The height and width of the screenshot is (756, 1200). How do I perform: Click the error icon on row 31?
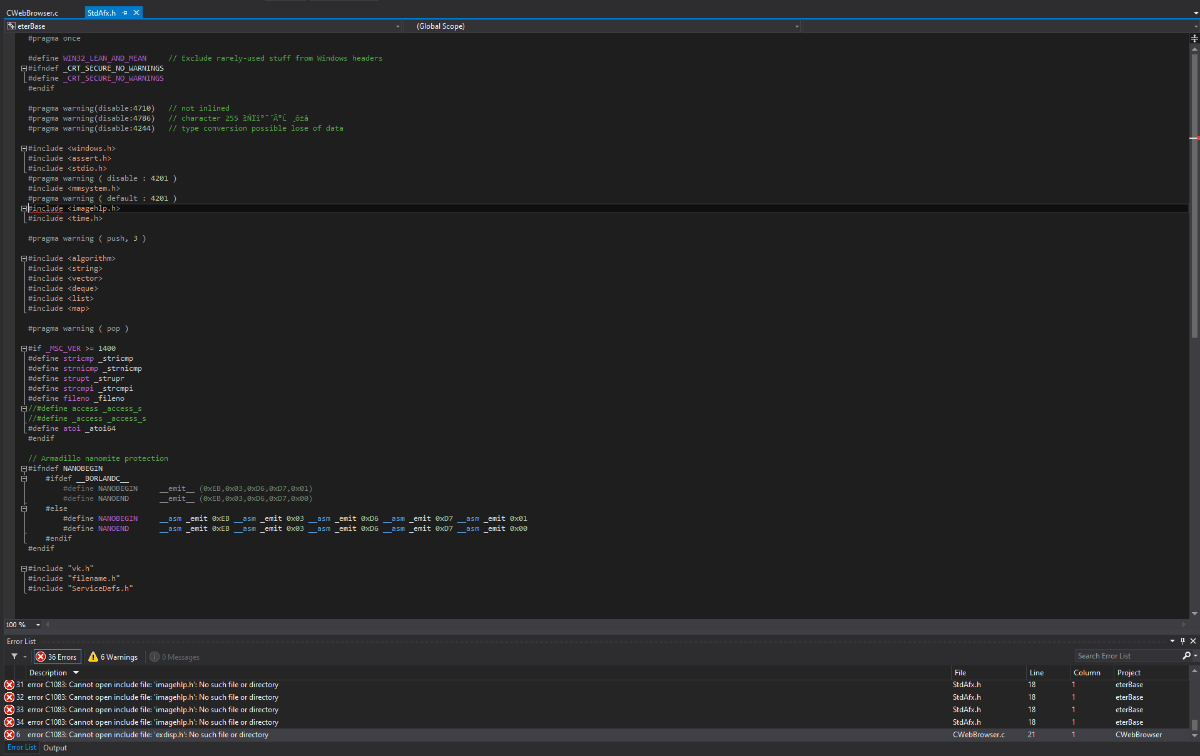point(9,684)
